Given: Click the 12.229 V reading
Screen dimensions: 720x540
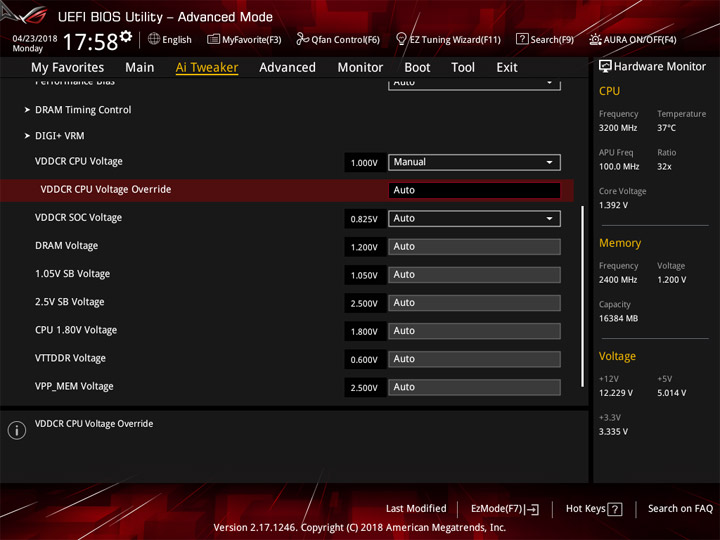Looking at the screenshot, I should click(x=616, y=393).
